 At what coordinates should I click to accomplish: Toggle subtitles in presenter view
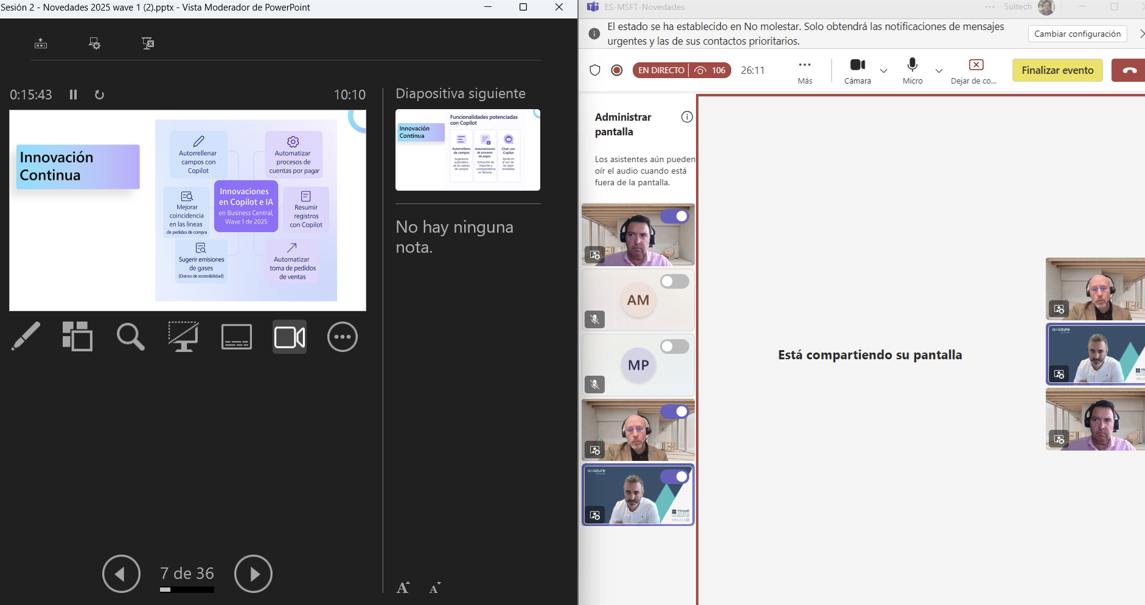click(x=237, y=337)
